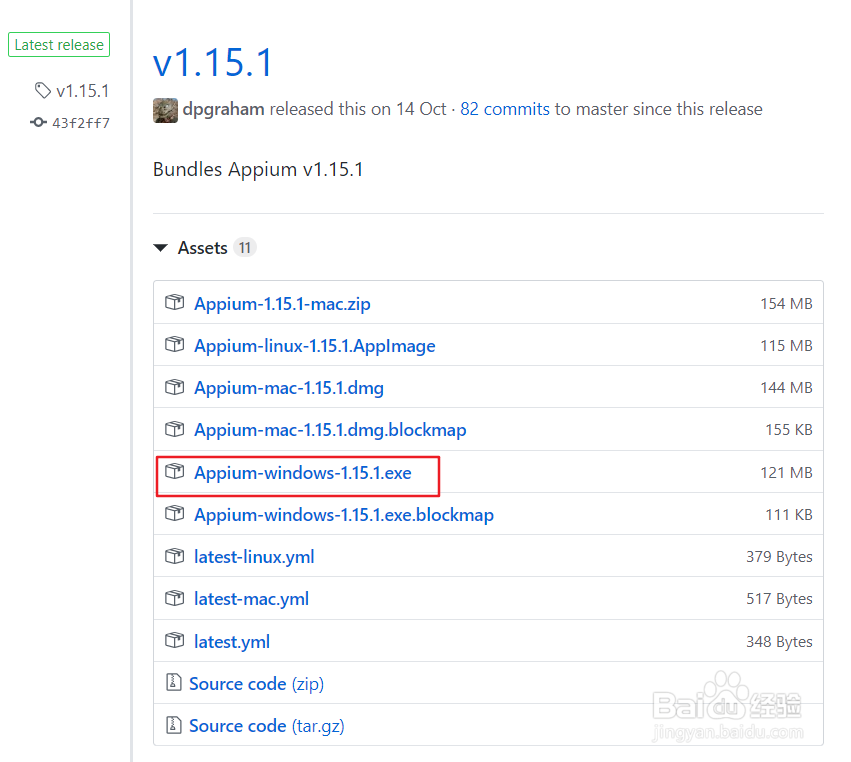Click the 154 MB size text
The height and width of the screenshot is (762, 851).
(x=786, y=303)
